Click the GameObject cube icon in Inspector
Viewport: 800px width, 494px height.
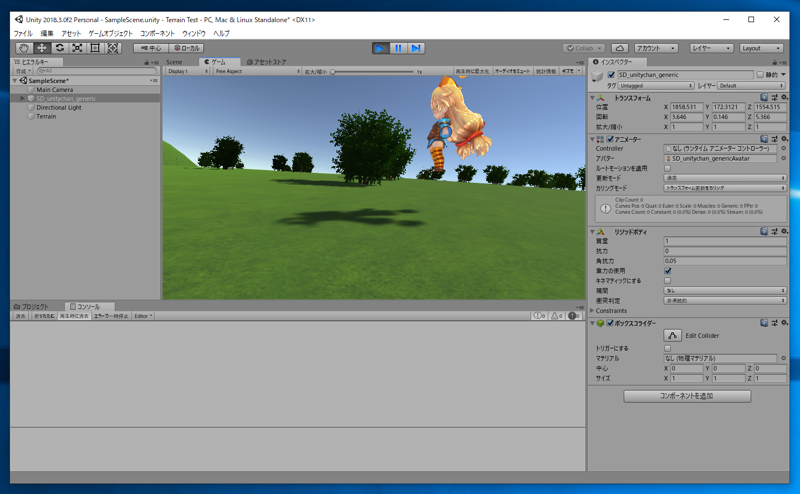(x=597, y=77)
